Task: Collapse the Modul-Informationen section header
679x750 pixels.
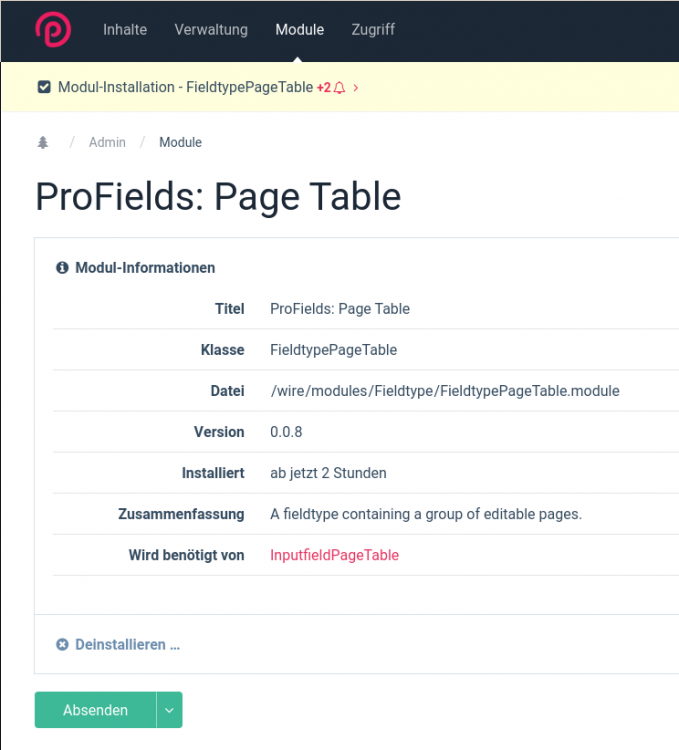Action: 145,267
